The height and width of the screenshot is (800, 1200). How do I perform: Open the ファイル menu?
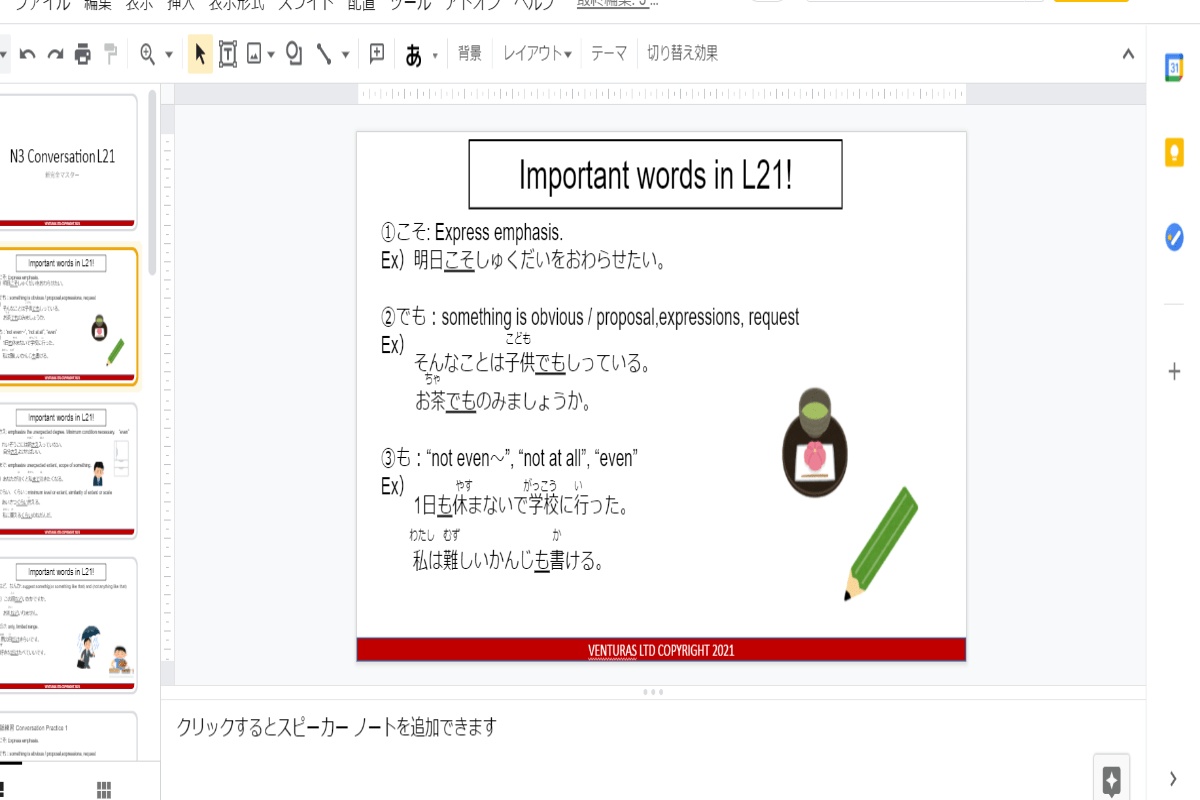click(x=42, y=5)
